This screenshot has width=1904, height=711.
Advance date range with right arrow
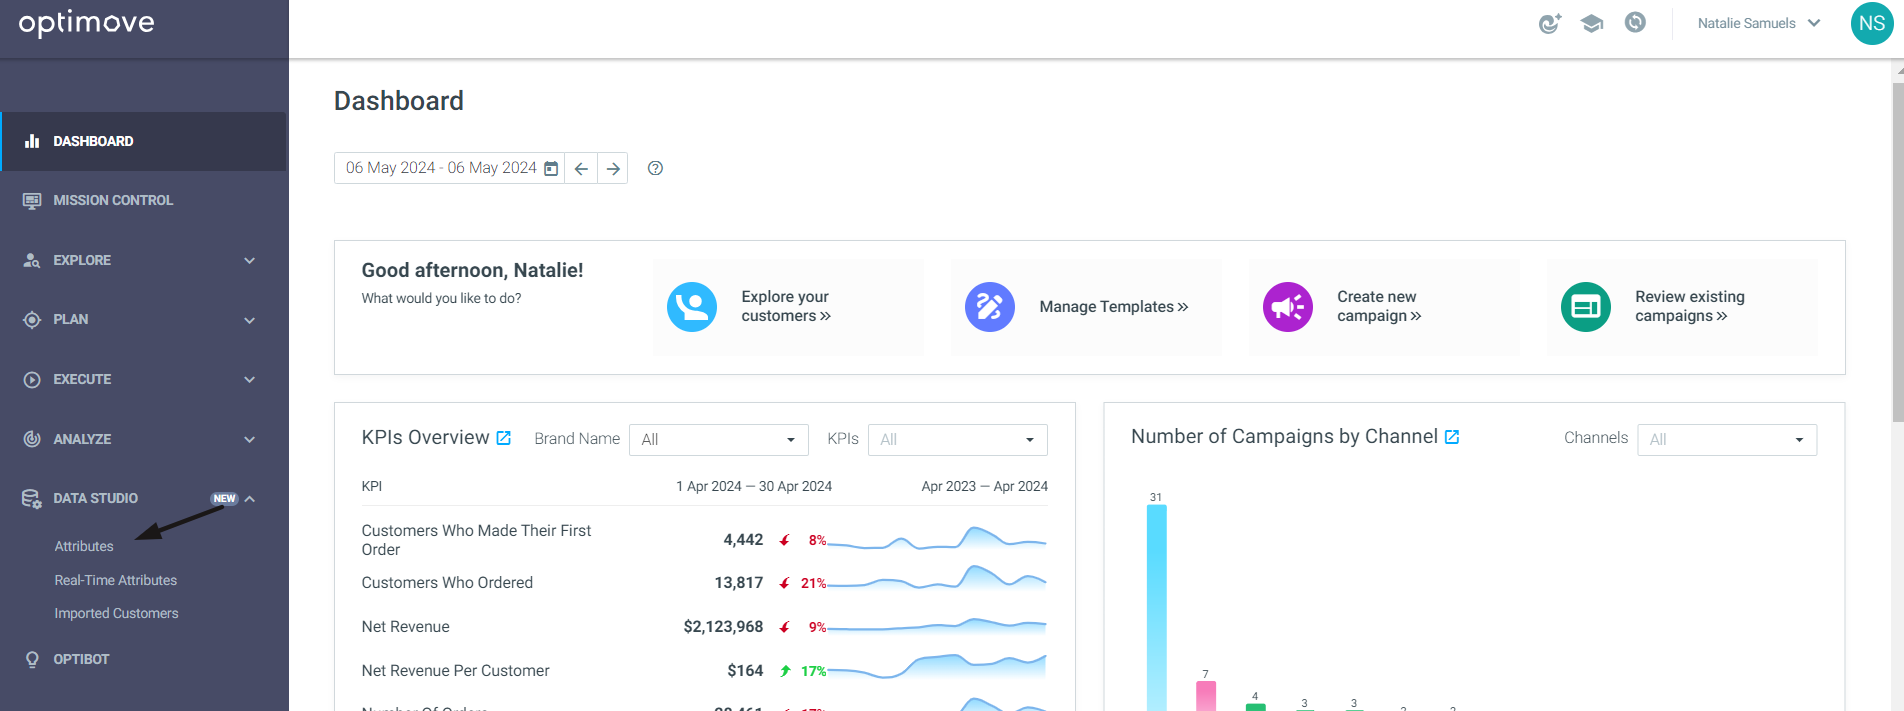(613, 168)
